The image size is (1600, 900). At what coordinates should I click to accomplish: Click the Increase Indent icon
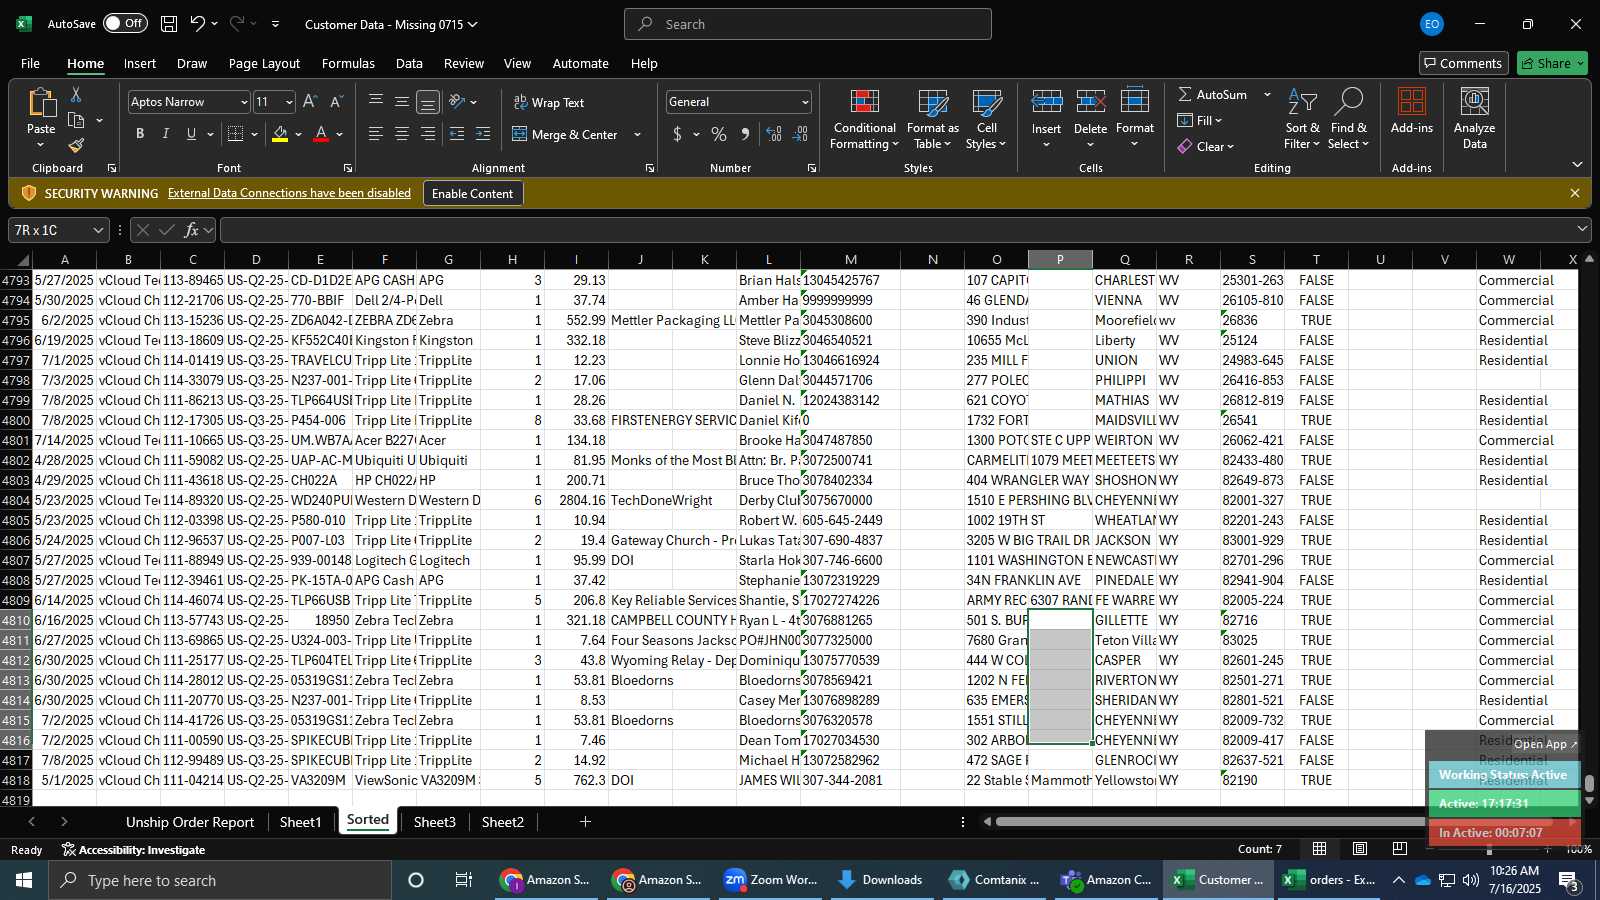(483, 134)
